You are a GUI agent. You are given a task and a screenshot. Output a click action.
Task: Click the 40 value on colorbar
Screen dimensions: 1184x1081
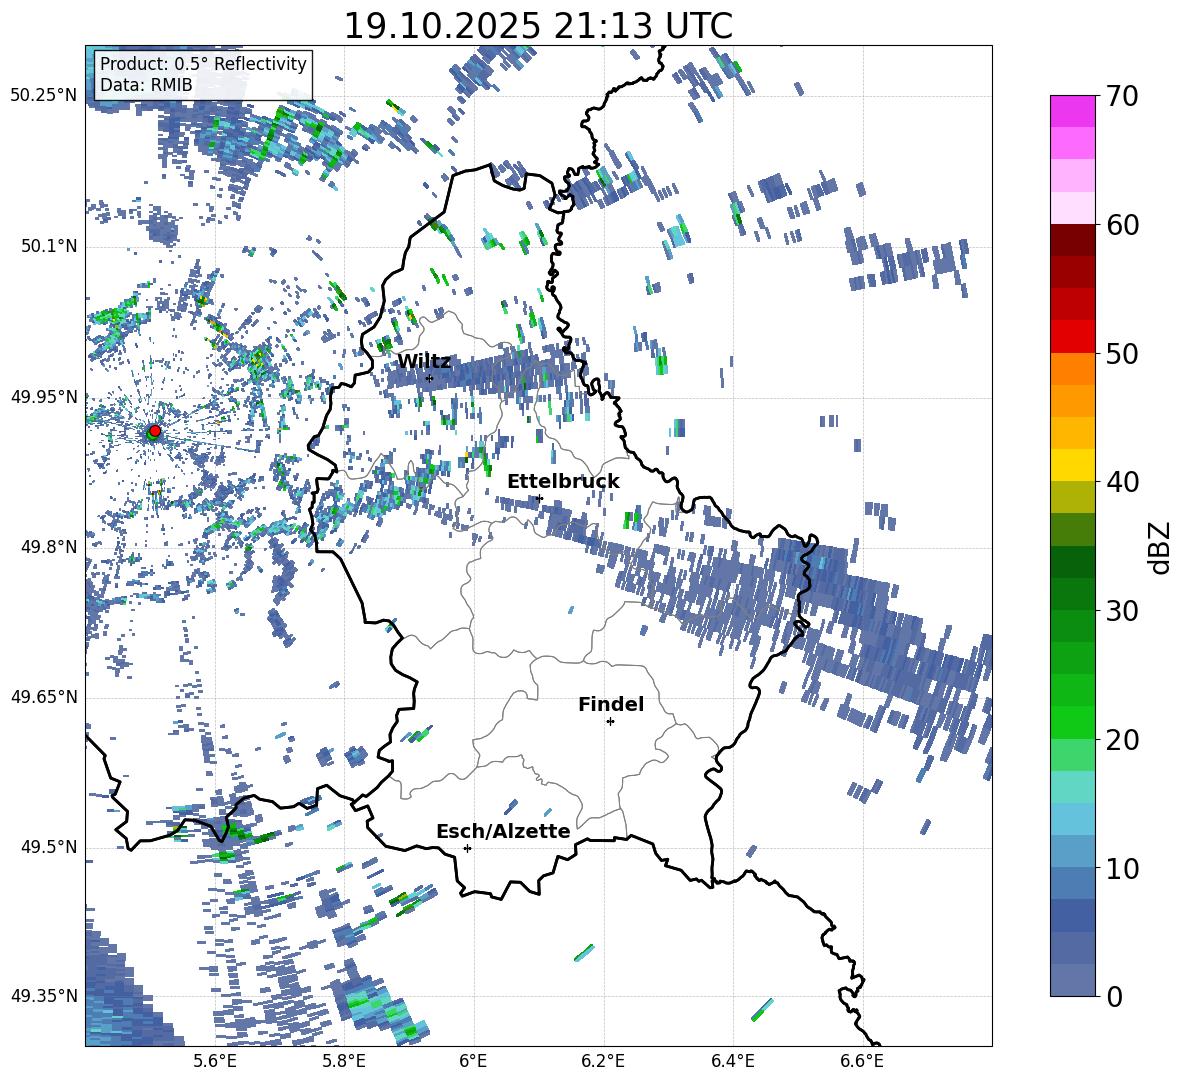[x=1122, y=482]
